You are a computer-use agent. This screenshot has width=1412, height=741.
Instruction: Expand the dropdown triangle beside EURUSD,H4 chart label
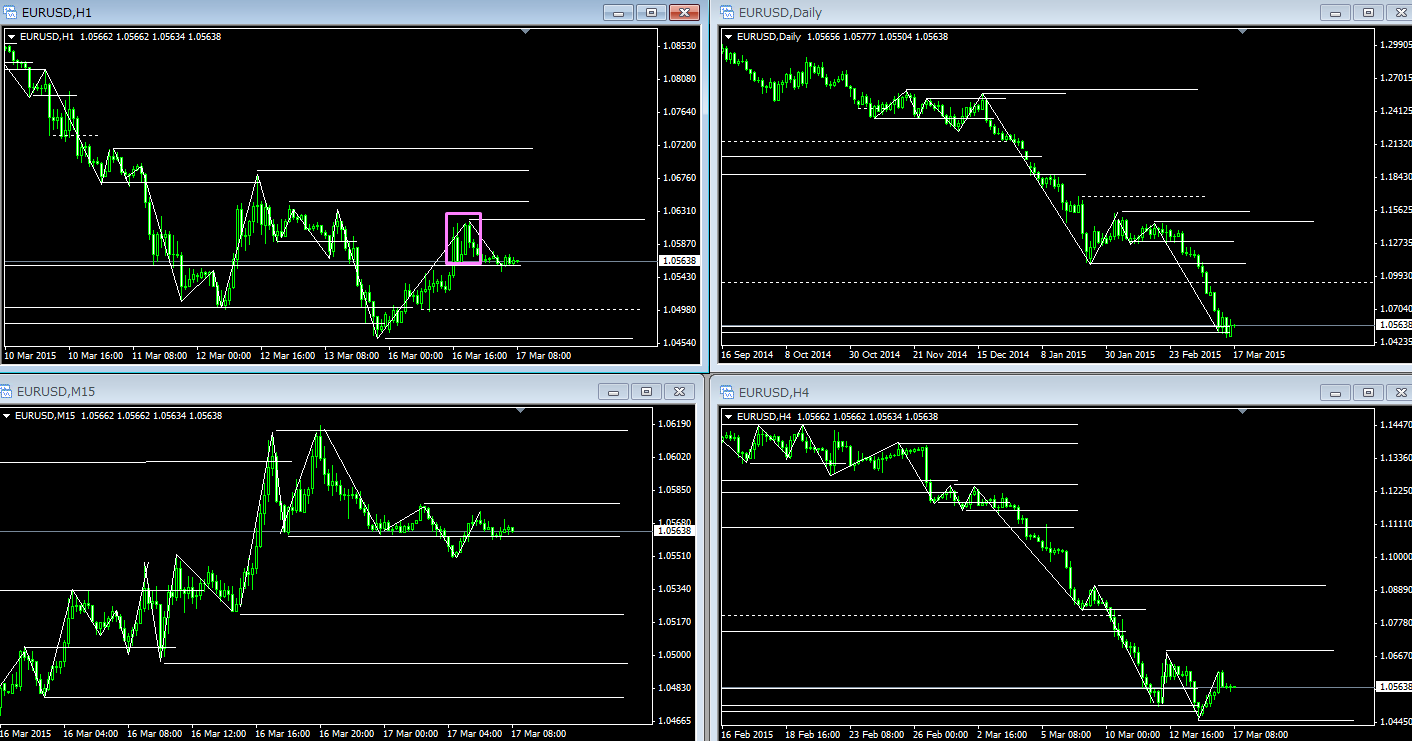tap(729, 416)
